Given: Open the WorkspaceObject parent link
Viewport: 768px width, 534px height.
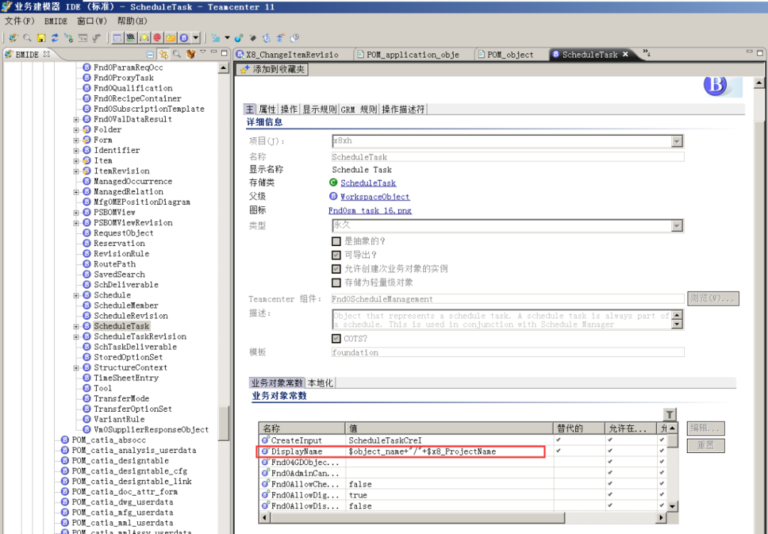Looking at the screenshot, I should (x=375, y=196).
